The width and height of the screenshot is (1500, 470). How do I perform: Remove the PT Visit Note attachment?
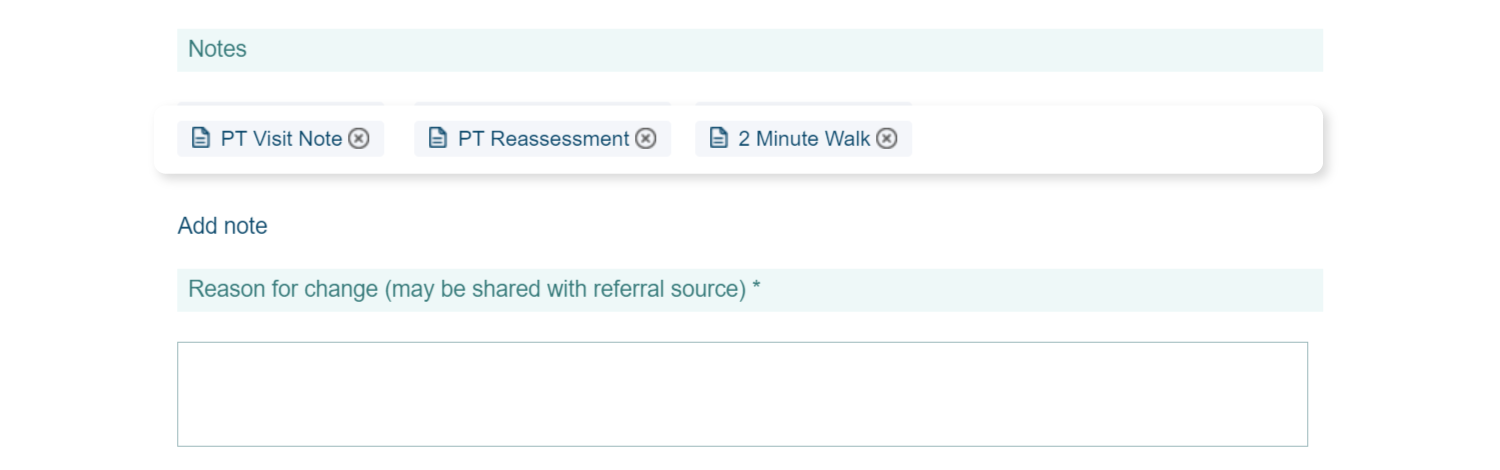(359, 139)
